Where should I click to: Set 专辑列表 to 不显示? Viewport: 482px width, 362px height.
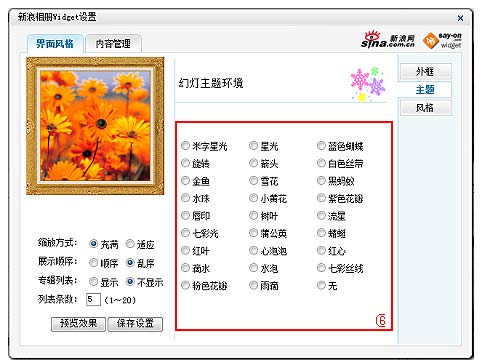tap(130, 282)
